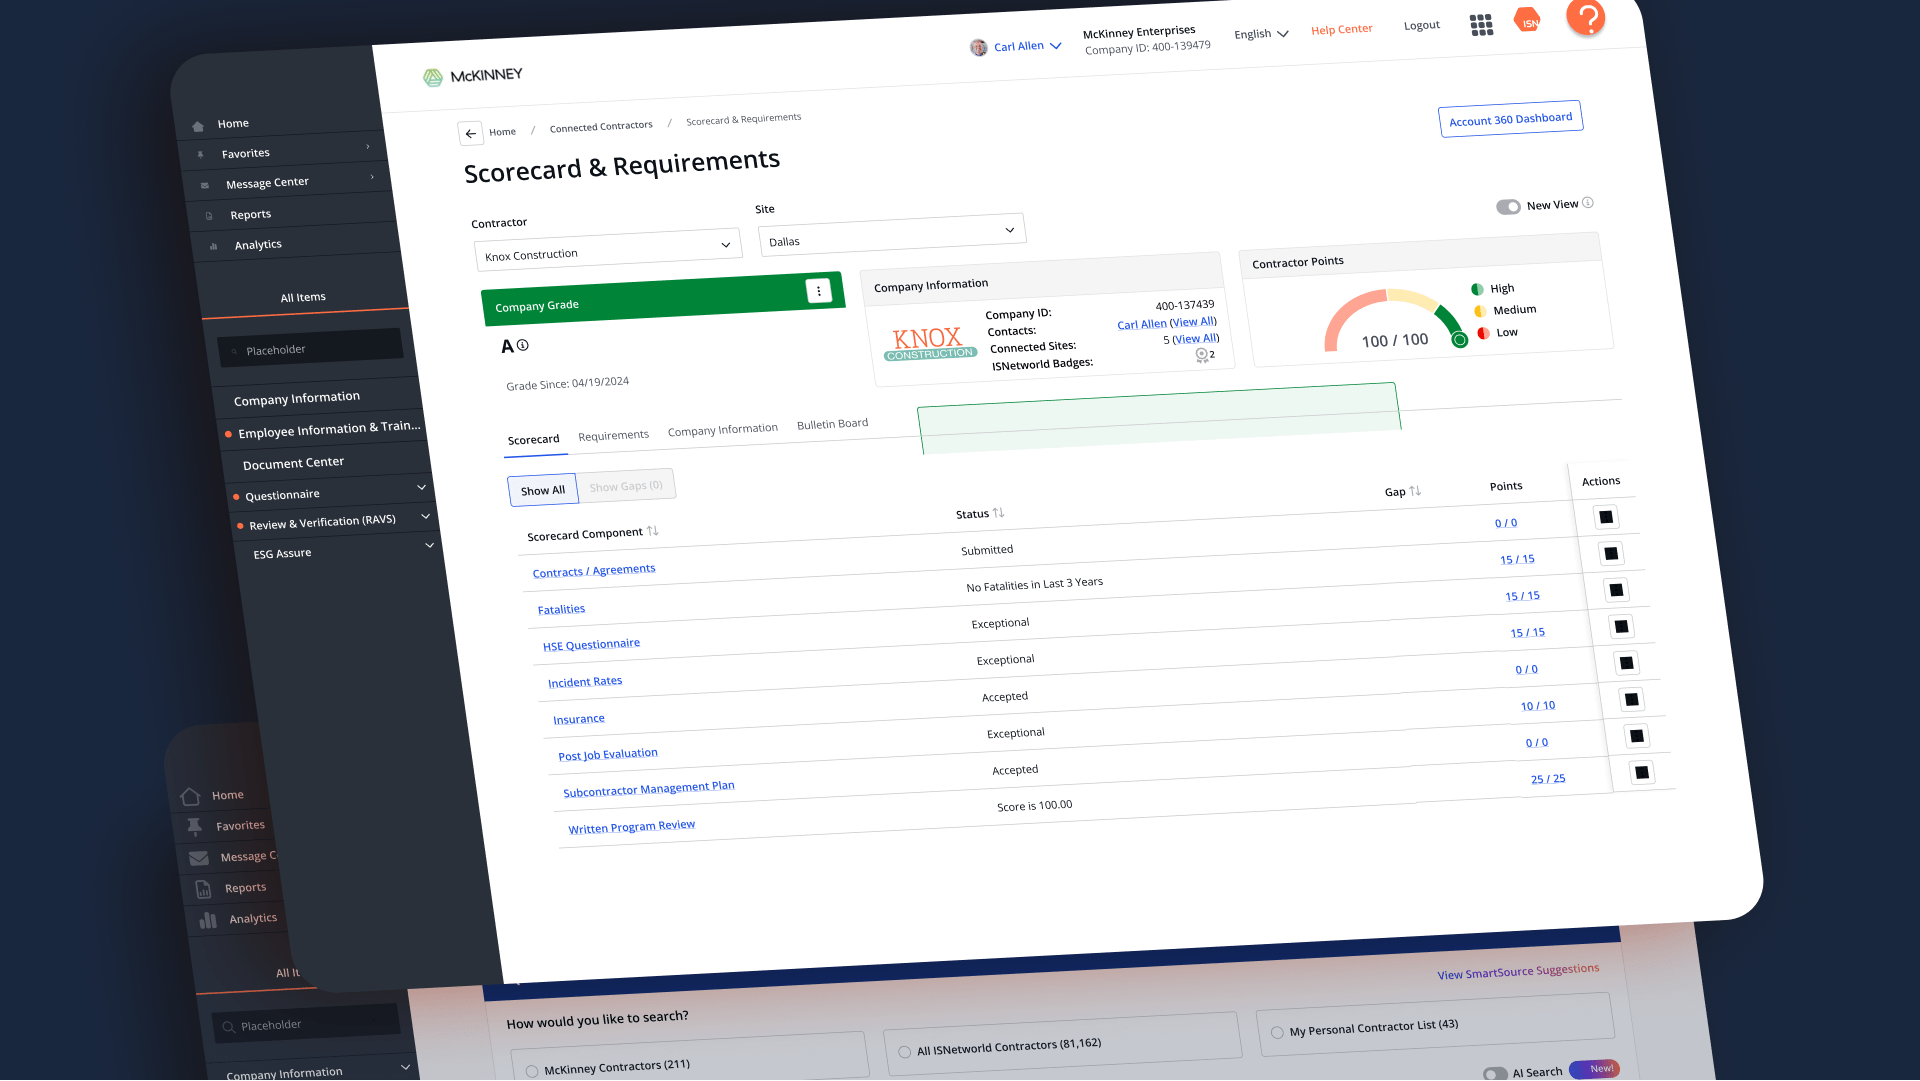Screen dimensions: 1920x1081
Task: Click the action button in the 10 / 10 row
Action: 1632,700
